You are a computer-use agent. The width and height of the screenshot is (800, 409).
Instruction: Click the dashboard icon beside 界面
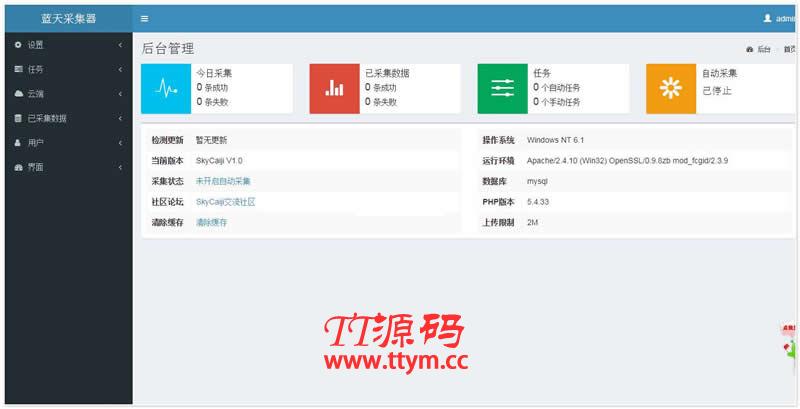(x=18, y=167)
